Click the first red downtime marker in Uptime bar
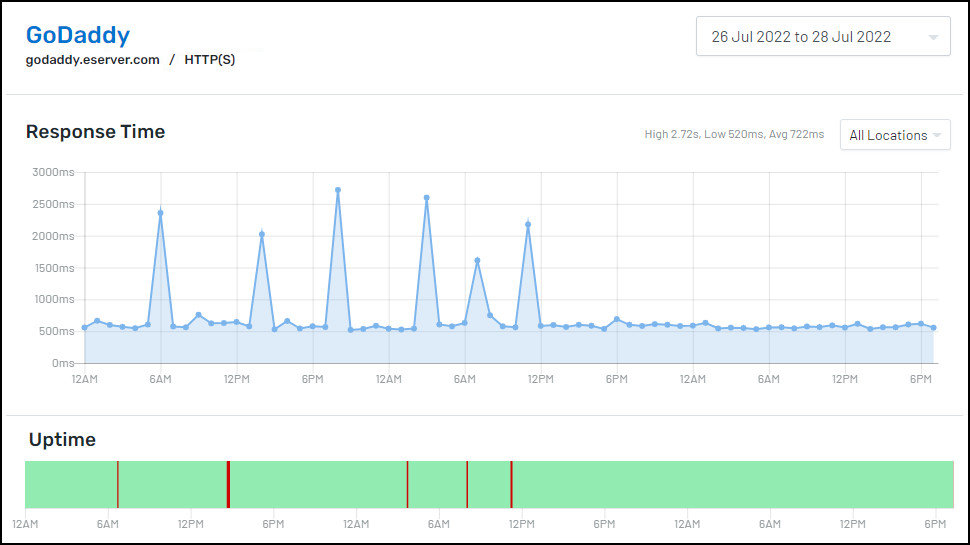970x545 pixels. point(118,484)
